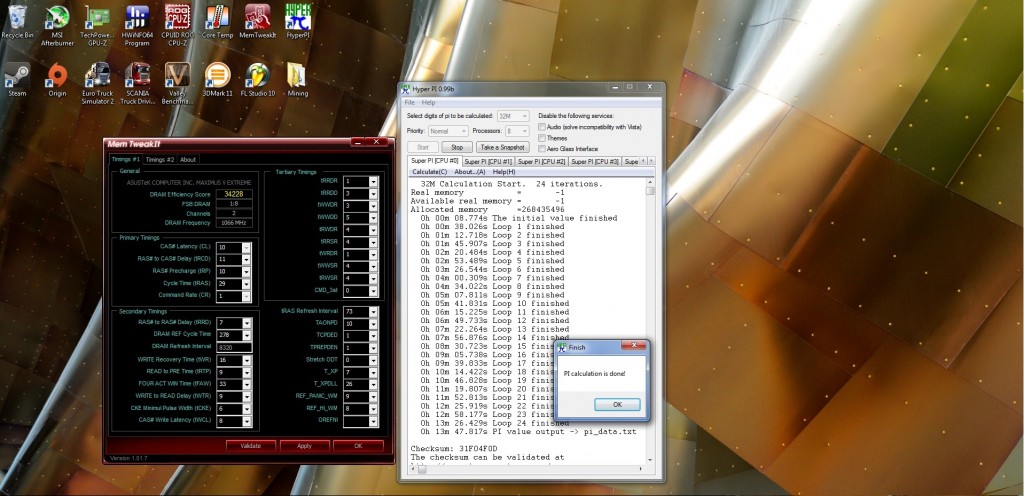Open the Calculate(C) menu
This screenshot has width=1024, height=496.
(x=429, y=172)
